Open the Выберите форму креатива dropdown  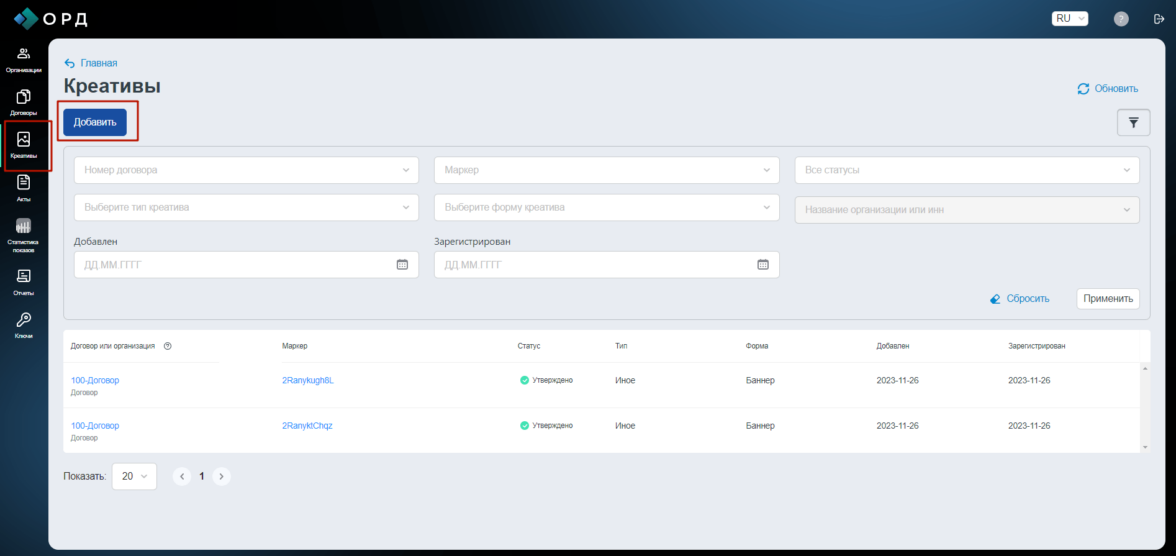(606, 207)
